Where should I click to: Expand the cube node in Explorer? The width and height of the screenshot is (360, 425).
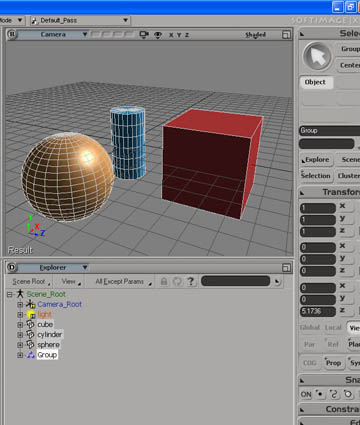tap(20, 324)
